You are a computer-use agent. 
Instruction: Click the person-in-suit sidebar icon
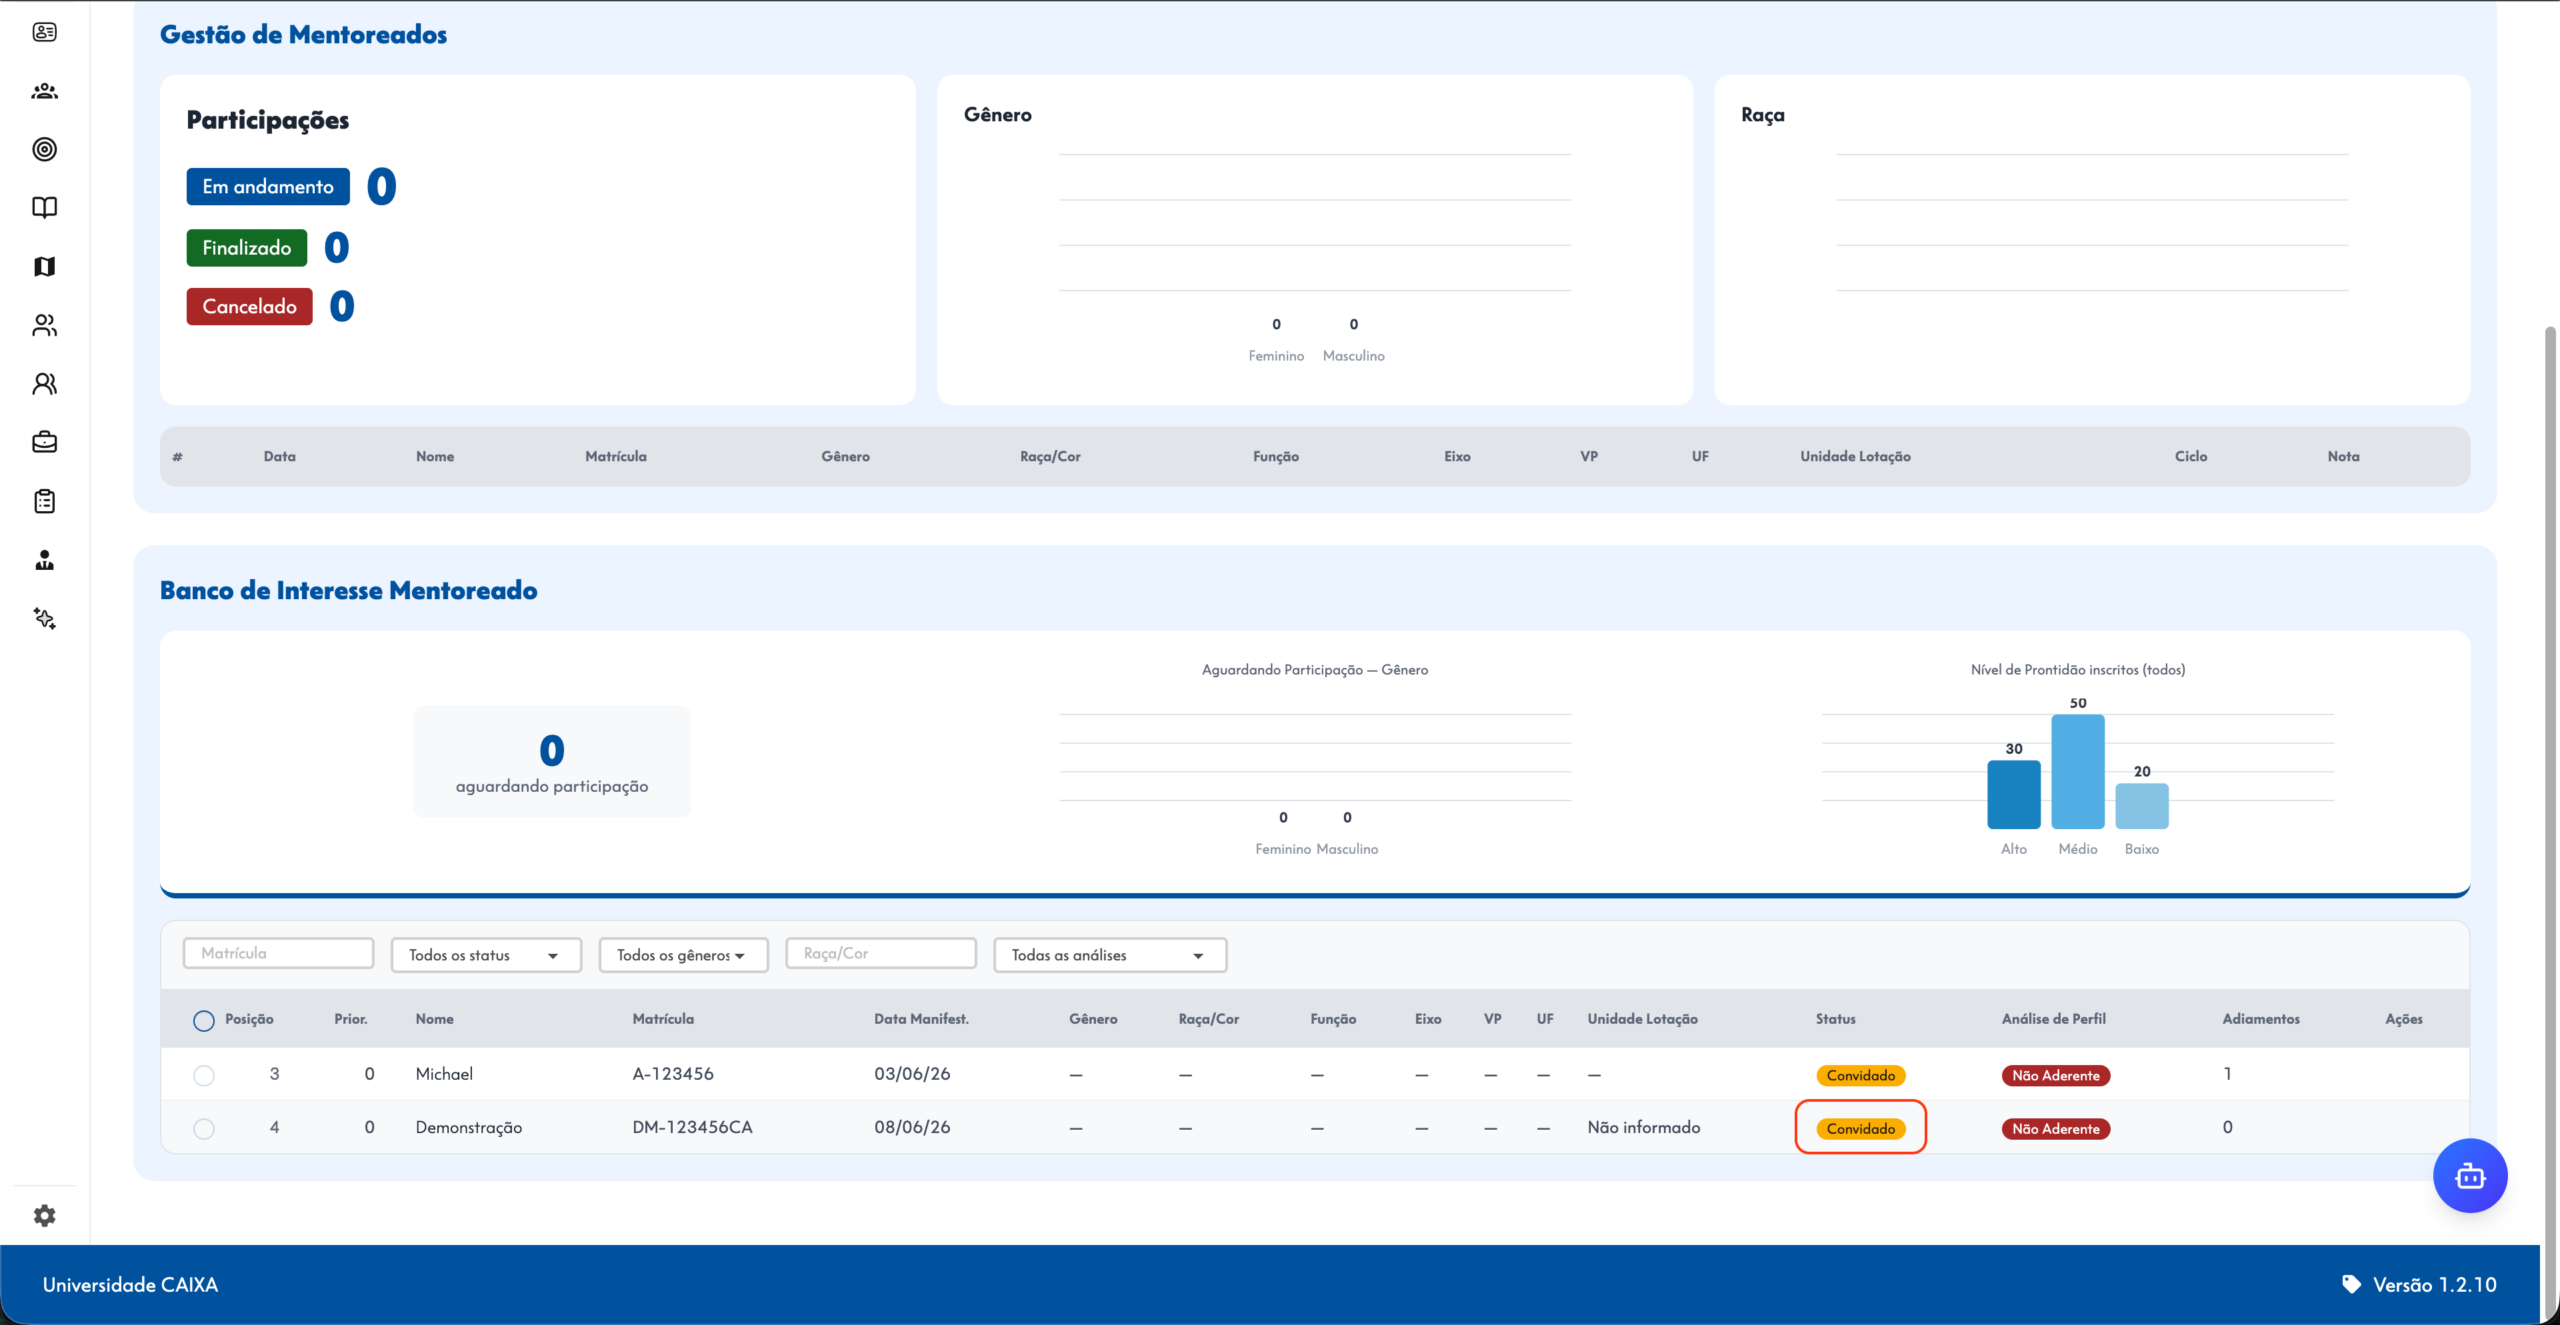click(44, 560)
